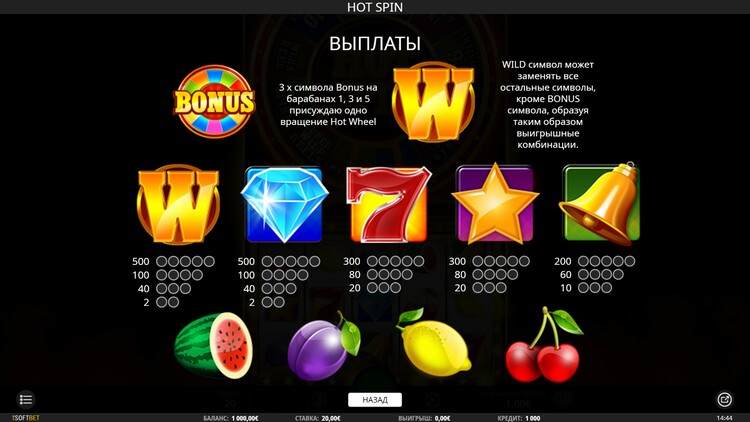The image size is (750, 422).
Task: Click the 1SOFTBET logo
Action: [26, 418]
